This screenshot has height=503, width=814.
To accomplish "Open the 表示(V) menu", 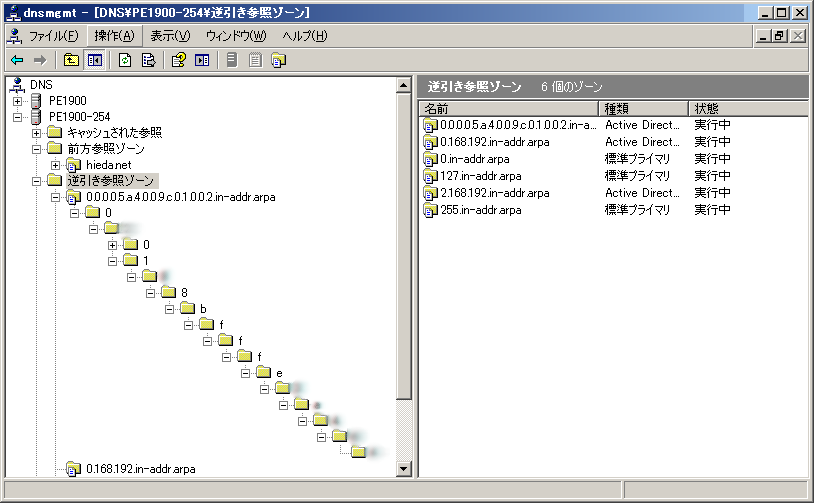I will 170,36.
